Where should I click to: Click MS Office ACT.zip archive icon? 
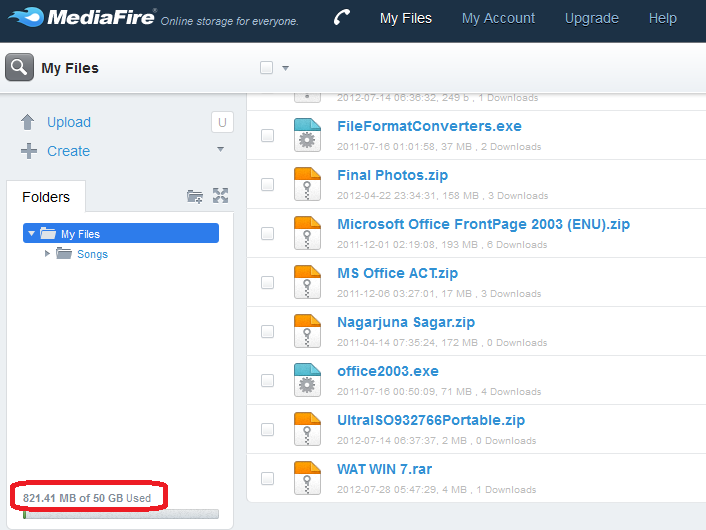pos(308,282)
